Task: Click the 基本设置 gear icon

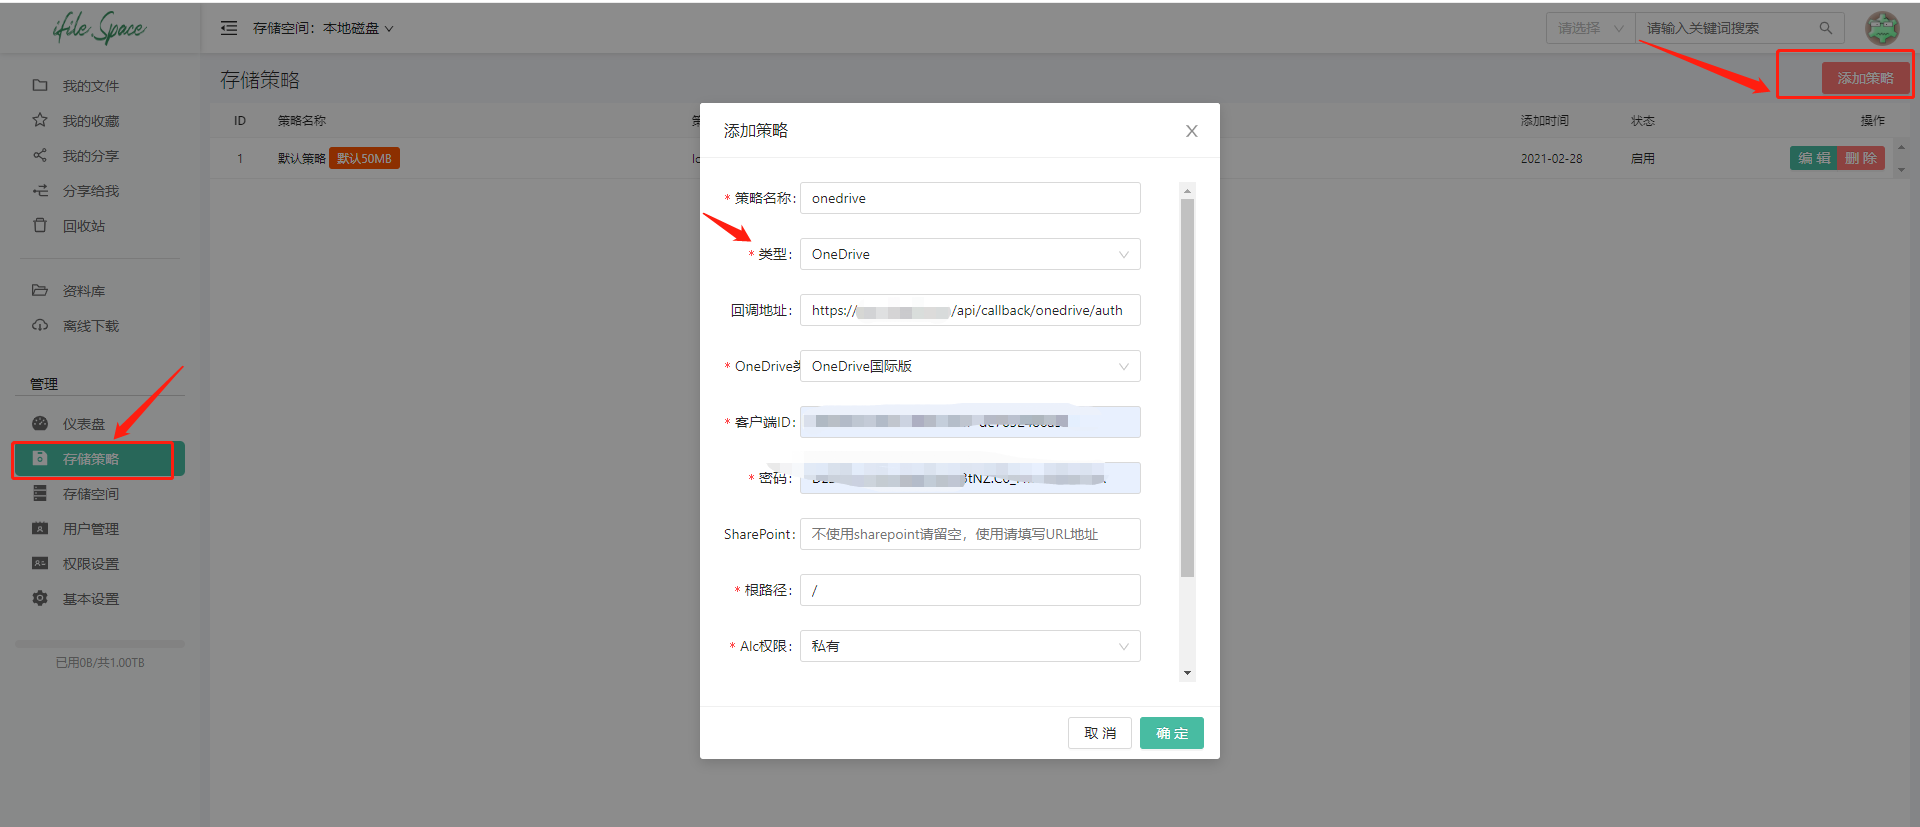Action: (40, 598)
